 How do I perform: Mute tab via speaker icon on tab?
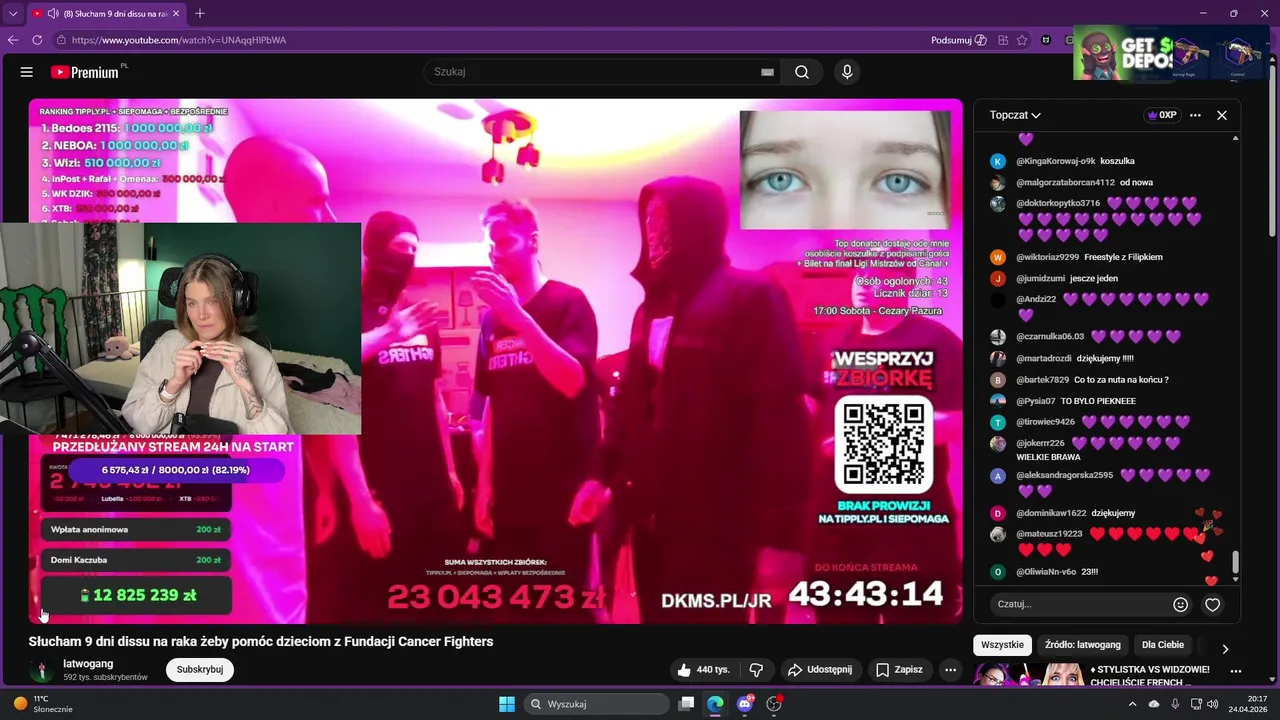[x=52, y=13]
